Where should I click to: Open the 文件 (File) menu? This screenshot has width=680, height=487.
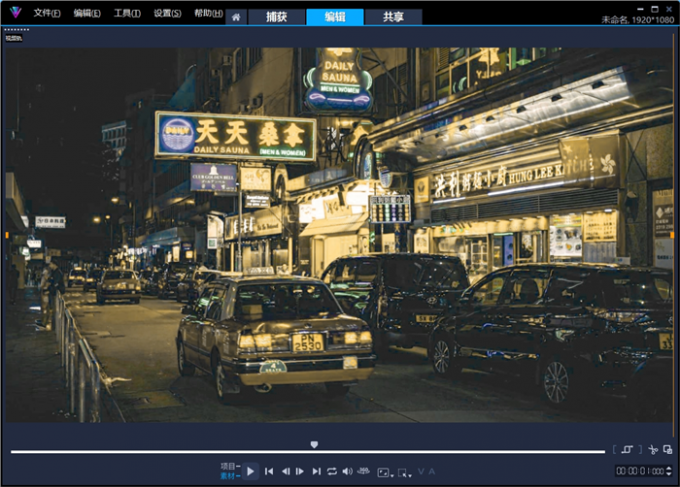tap(47, 13)
